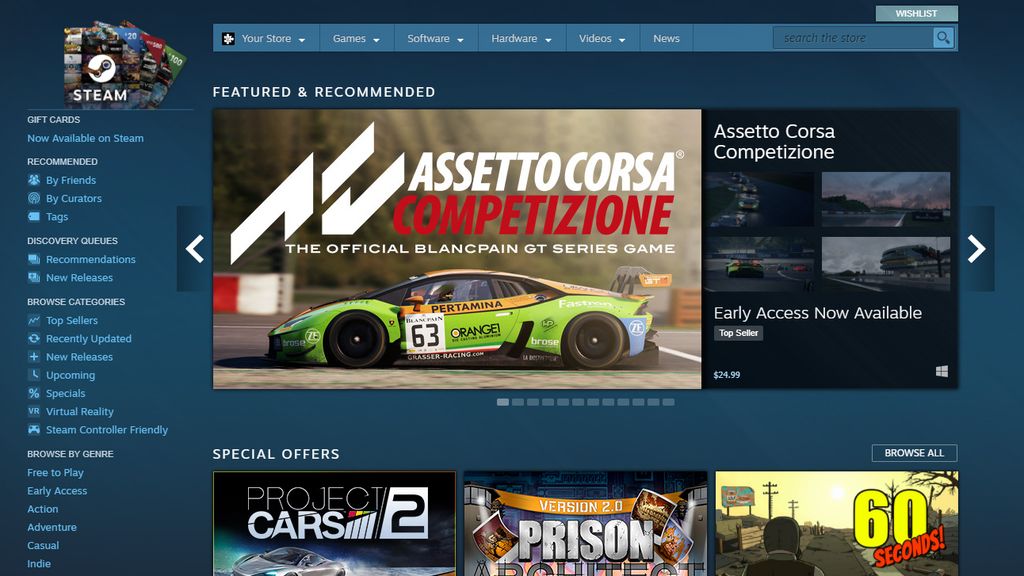Open the Free to Play genre link
This screenshot has height=576, width=1024.
[x=55, y=472]
